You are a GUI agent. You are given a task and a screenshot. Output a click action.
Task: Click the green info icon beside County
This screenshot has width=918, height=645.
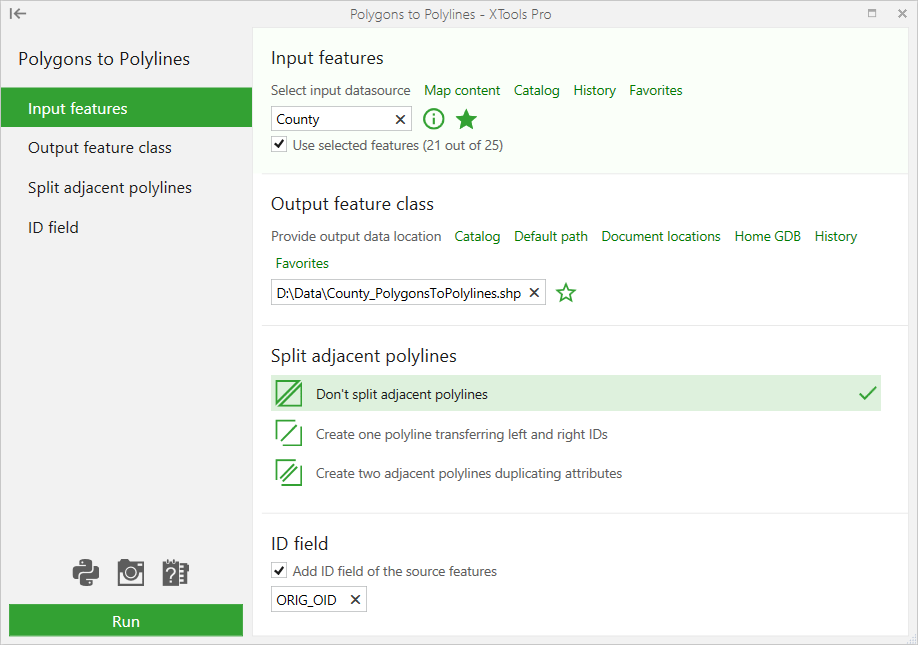433,120
